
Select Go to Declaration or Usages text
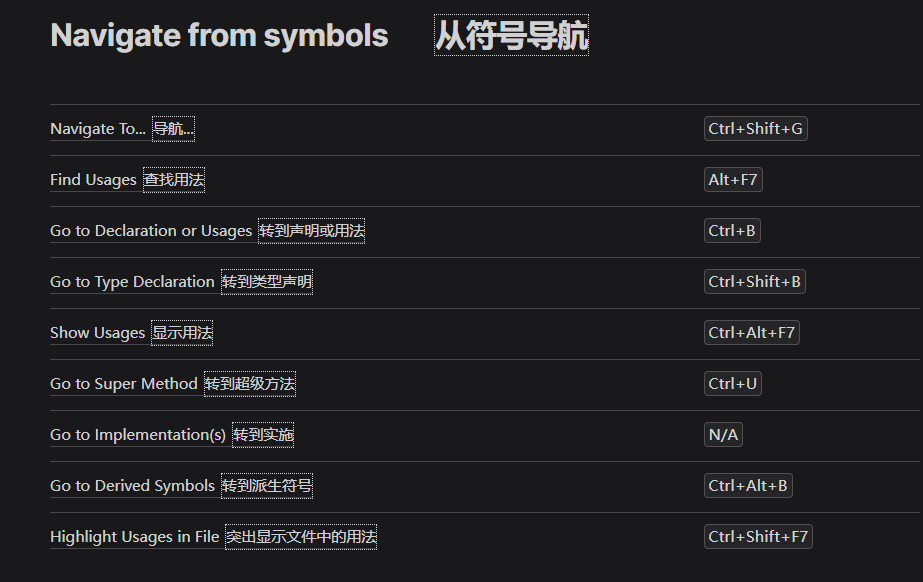click(x=151, y=231)
